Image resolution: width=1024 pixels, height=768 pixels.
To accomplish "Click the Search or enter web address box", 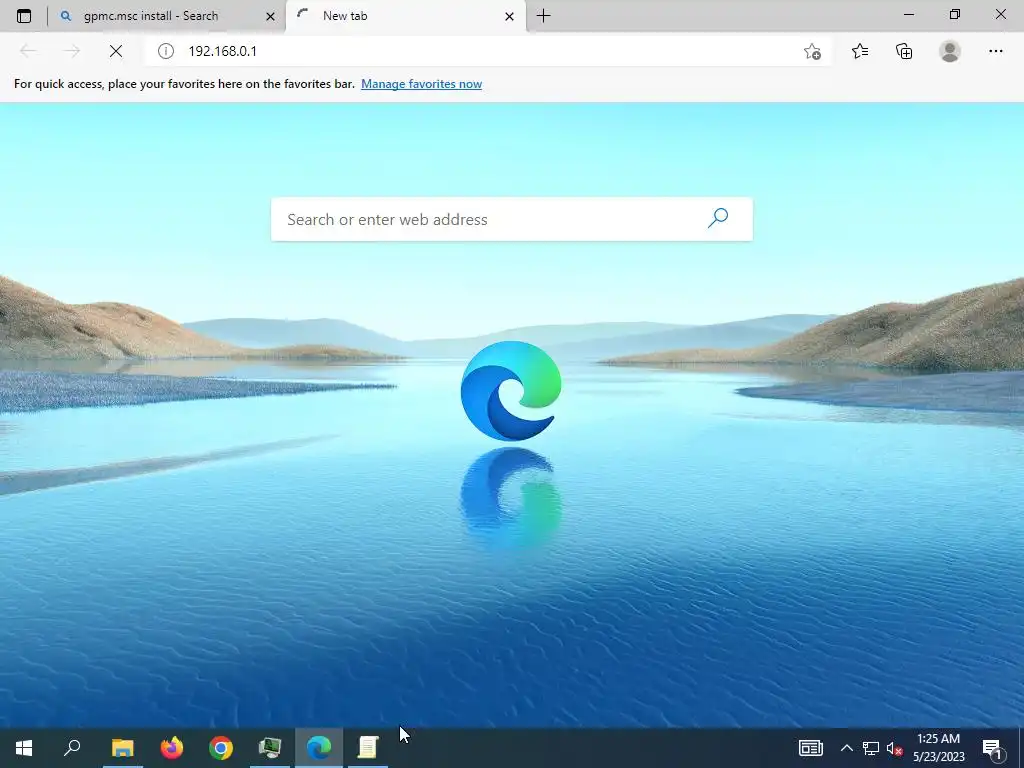I will (x=512, y=219).
